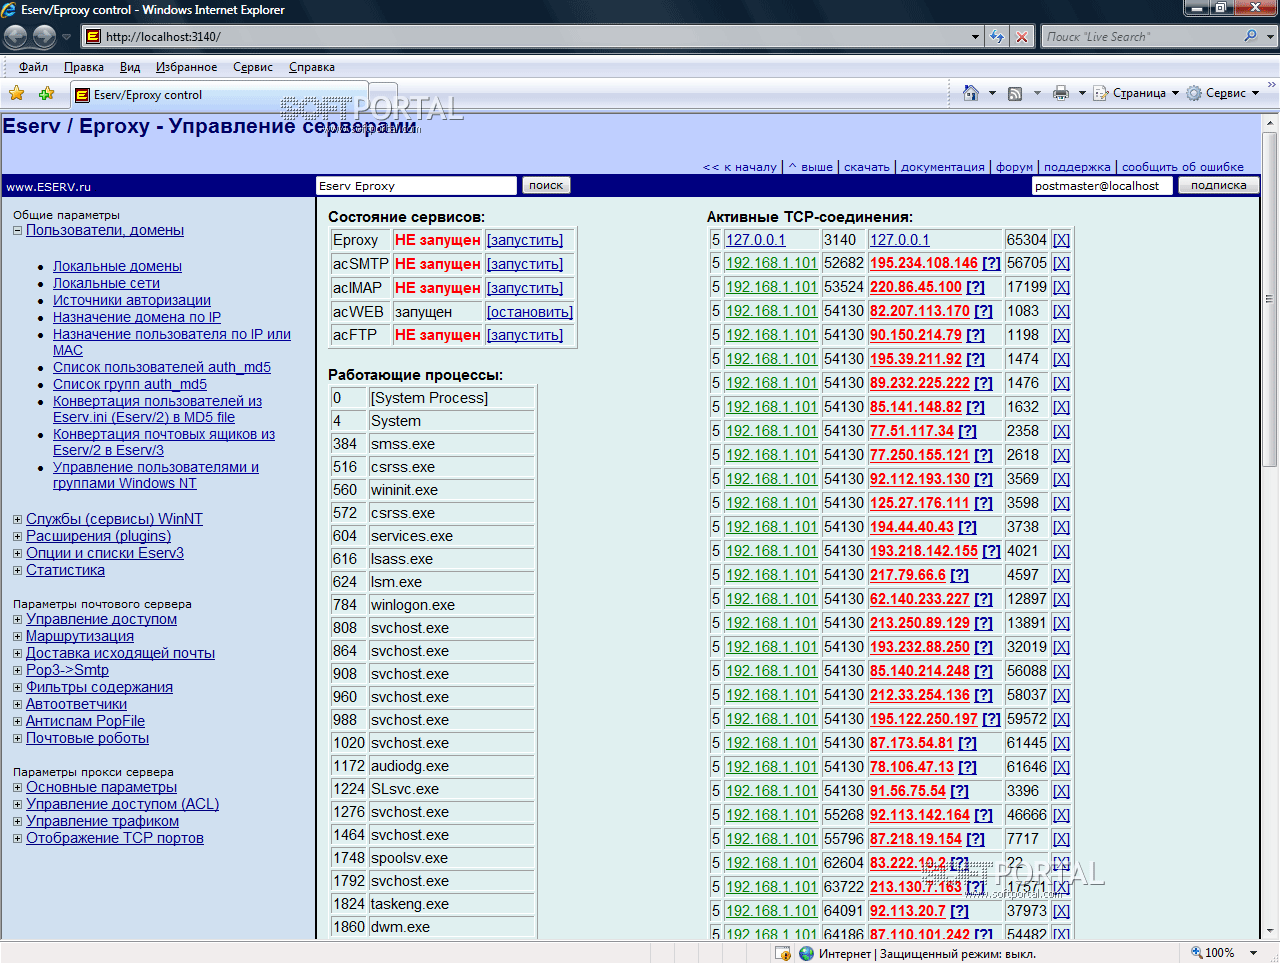Open the Избранное menu

pyautogui.click(x=186, y=67)
